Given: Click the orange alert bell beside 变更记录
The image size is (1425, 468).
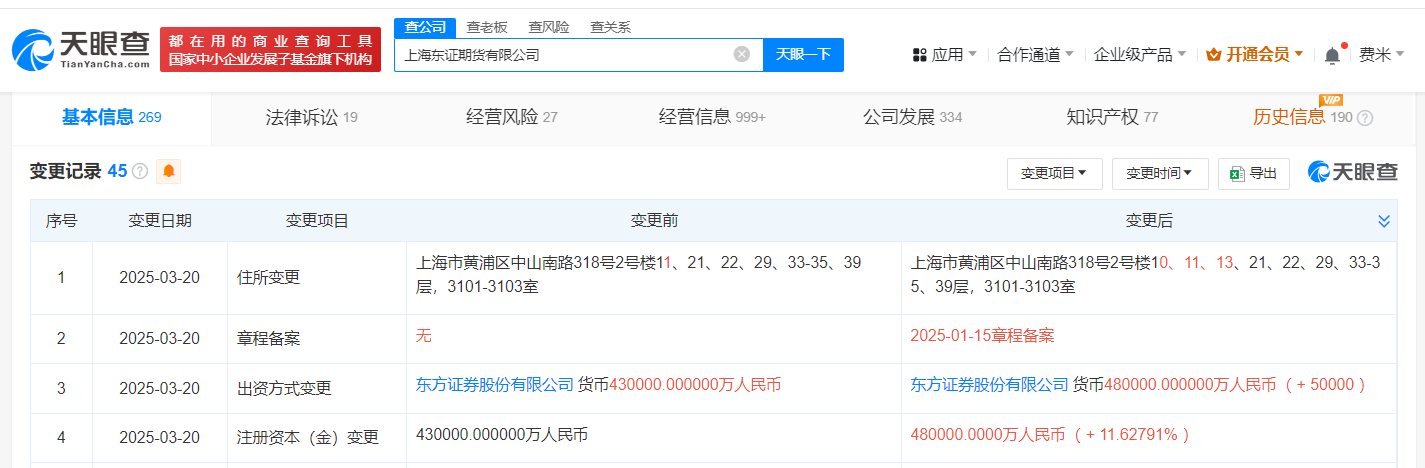Looking at the screenshot, I should [x=169, y=171].
